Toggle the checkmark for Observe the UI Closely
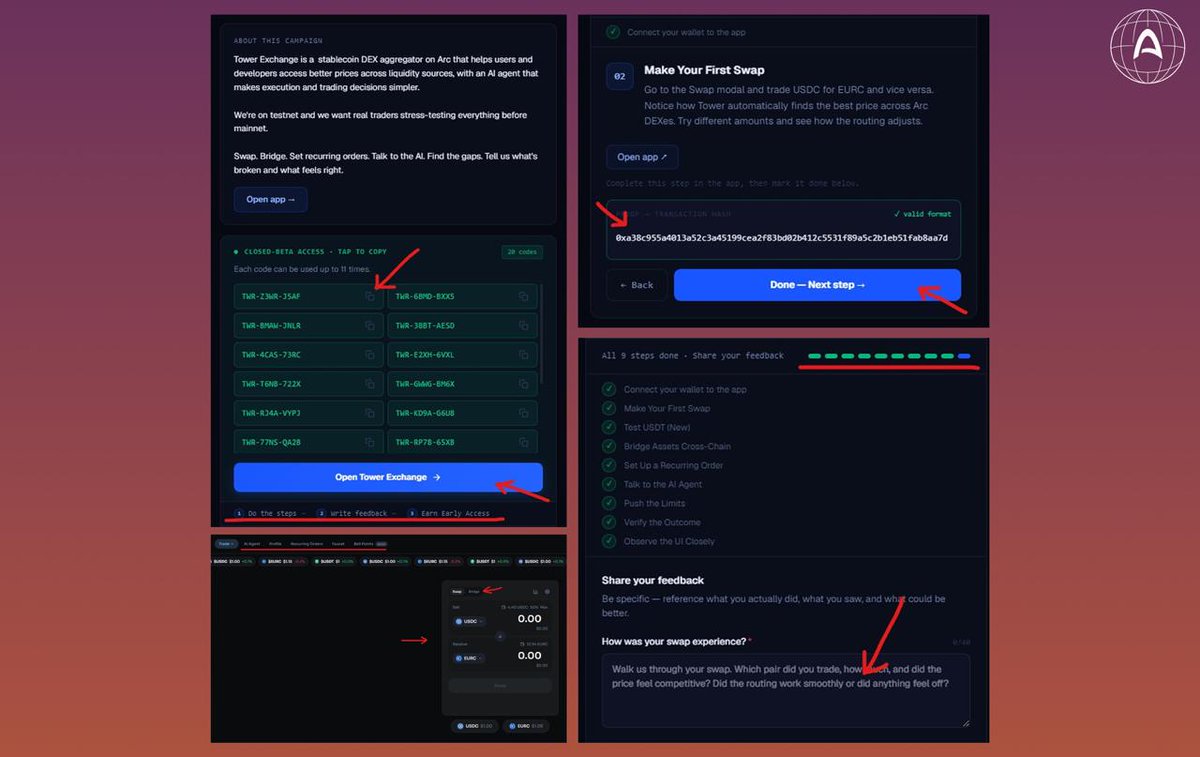The width and height of the screenshot is (1200, 757). (x=609, y=541)
